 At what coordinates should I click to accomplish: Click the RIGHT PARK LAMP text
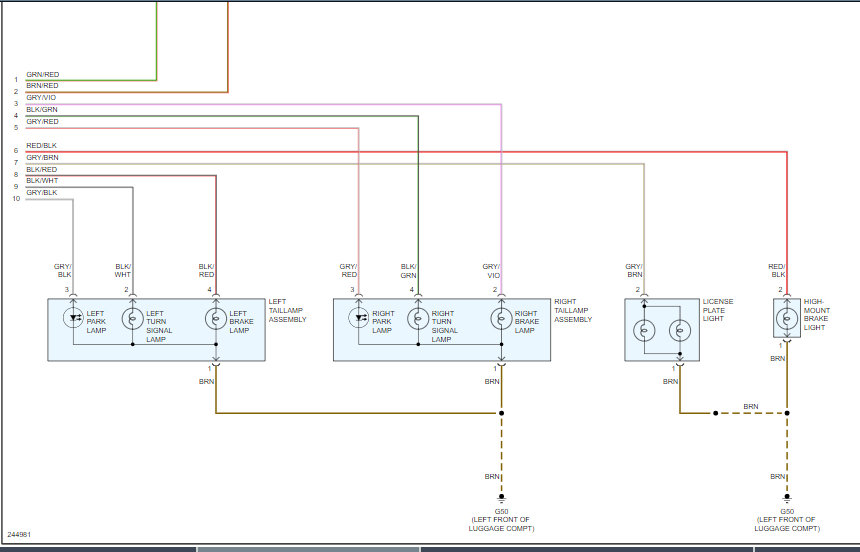pos(383,322)
